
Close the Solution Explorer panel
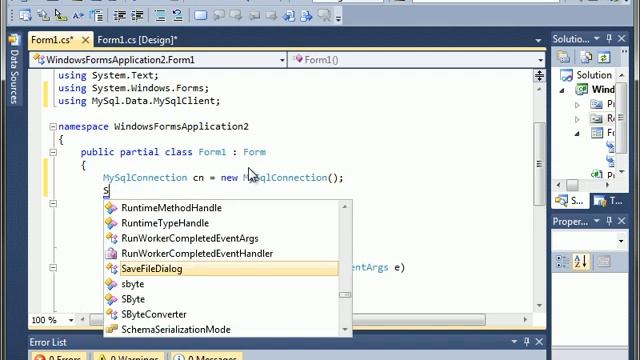(x=622, y=39)
